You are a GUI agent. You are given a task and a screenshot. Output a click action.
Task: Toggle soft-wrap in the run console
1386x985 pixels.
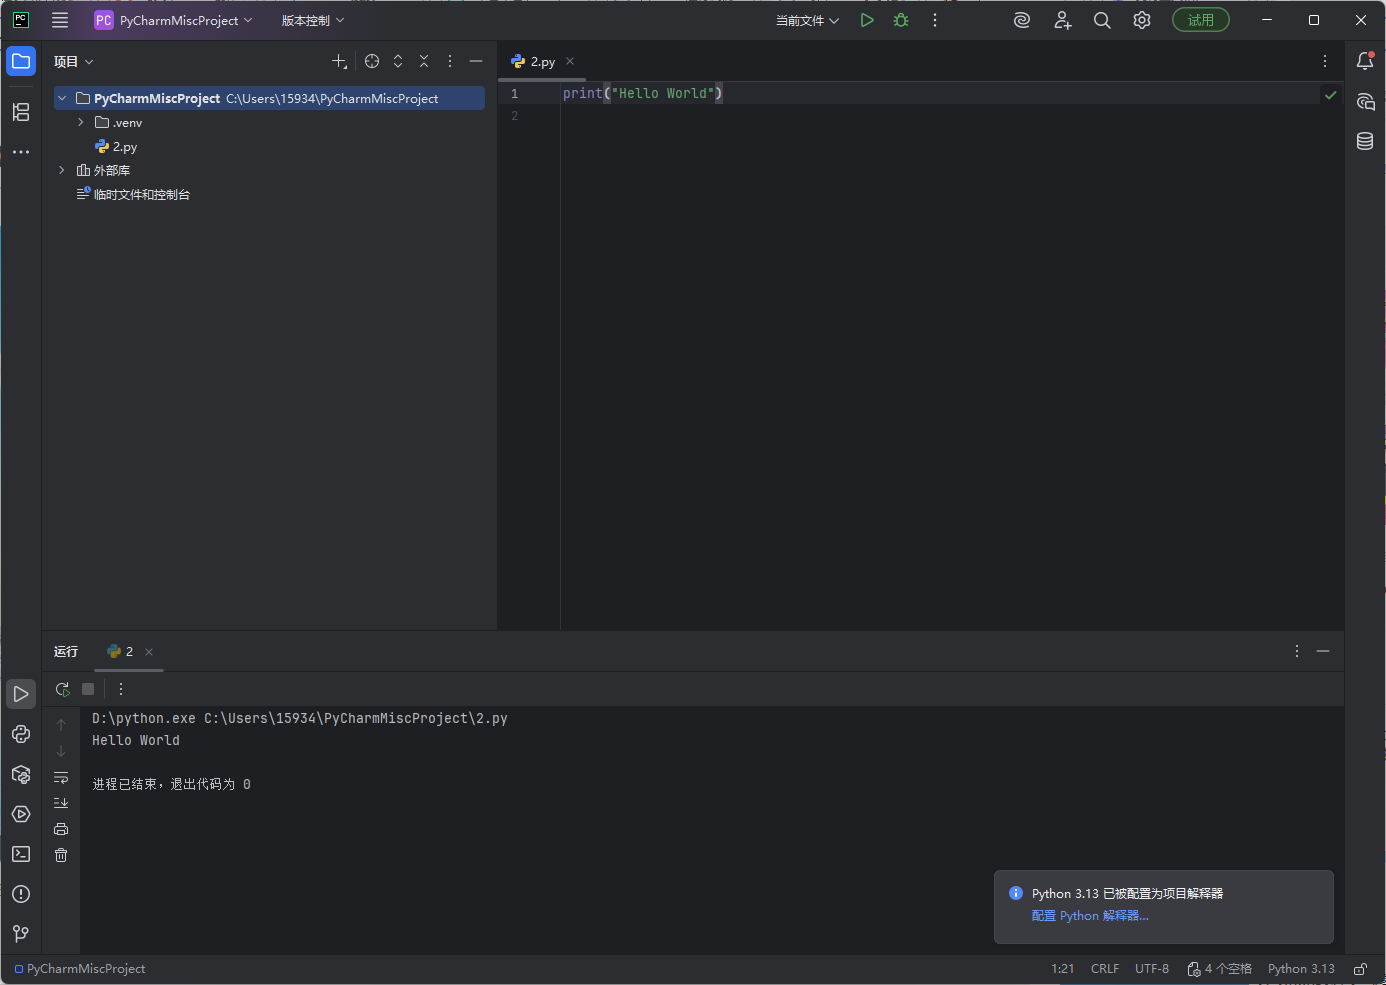[61, 777]
